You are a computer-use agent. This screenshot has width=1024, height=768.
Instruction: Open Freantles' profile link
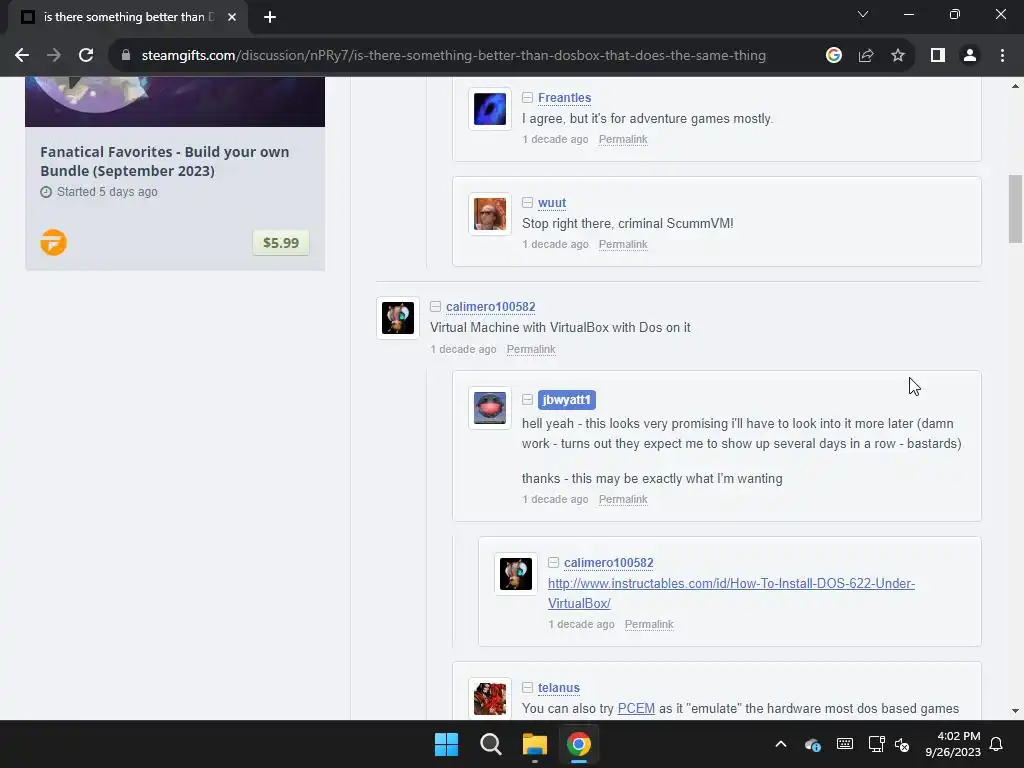(564, 98)
